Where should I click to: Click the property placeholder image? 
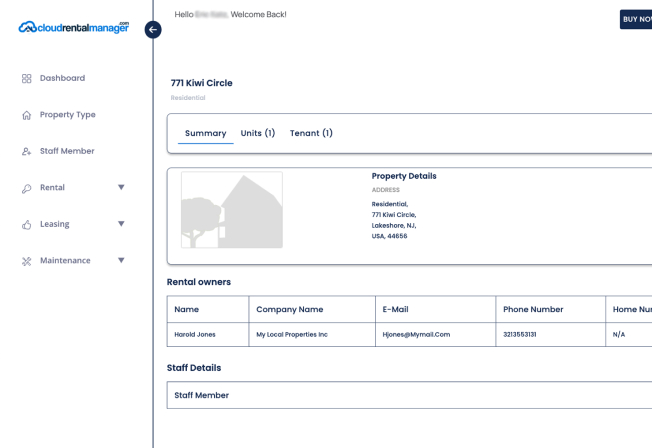click(x=232, y=210)
